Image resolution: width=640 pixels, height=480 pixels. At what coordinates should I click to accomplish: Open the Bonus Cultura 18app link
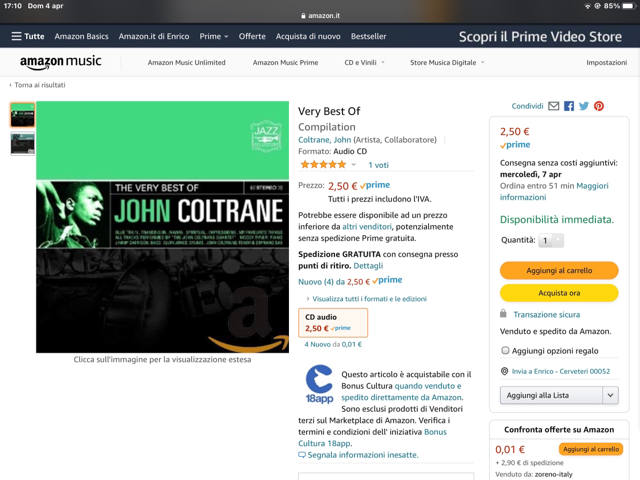click(x=373, y=438)
